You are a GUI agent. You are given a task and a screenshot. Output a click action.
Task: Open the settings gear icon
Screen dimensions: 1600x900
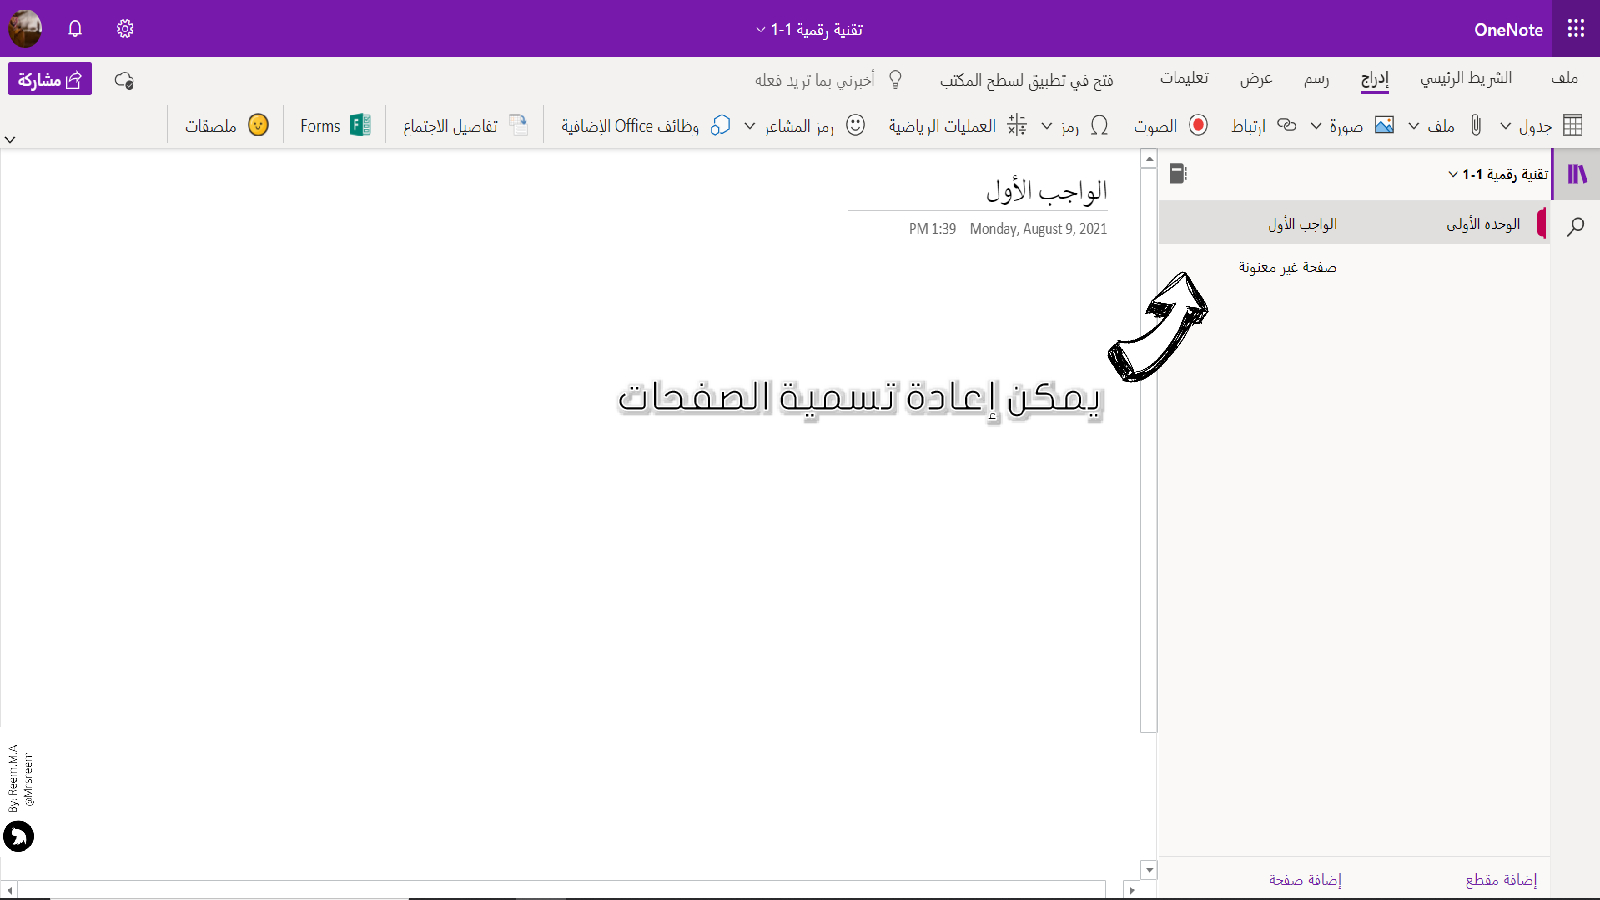coord(125,29)
